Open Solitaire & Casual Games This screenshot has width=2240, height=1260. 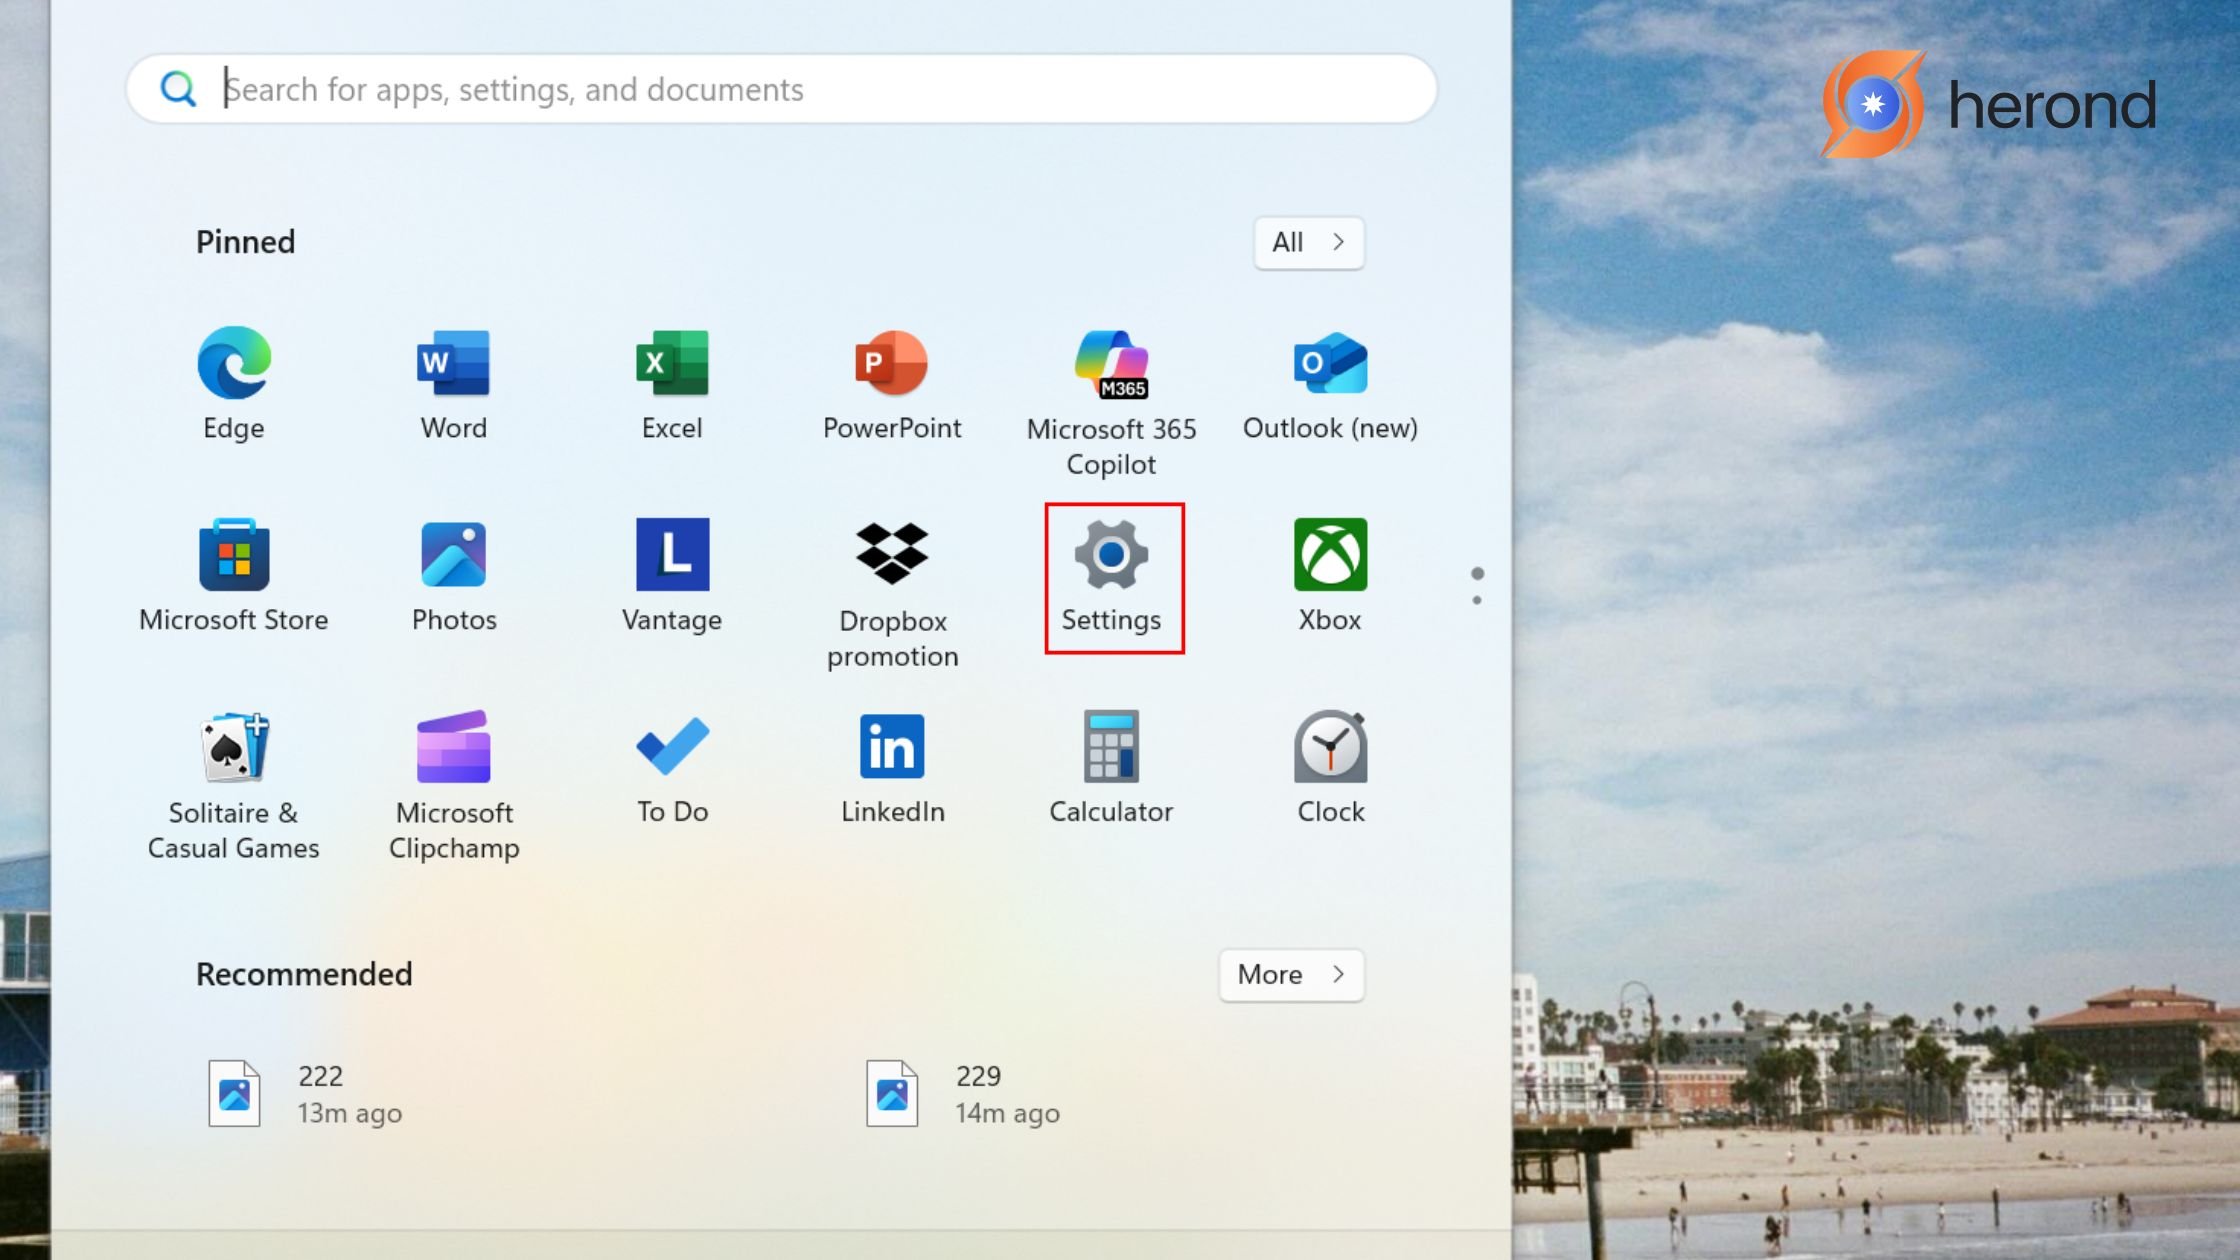click(234, 747)
